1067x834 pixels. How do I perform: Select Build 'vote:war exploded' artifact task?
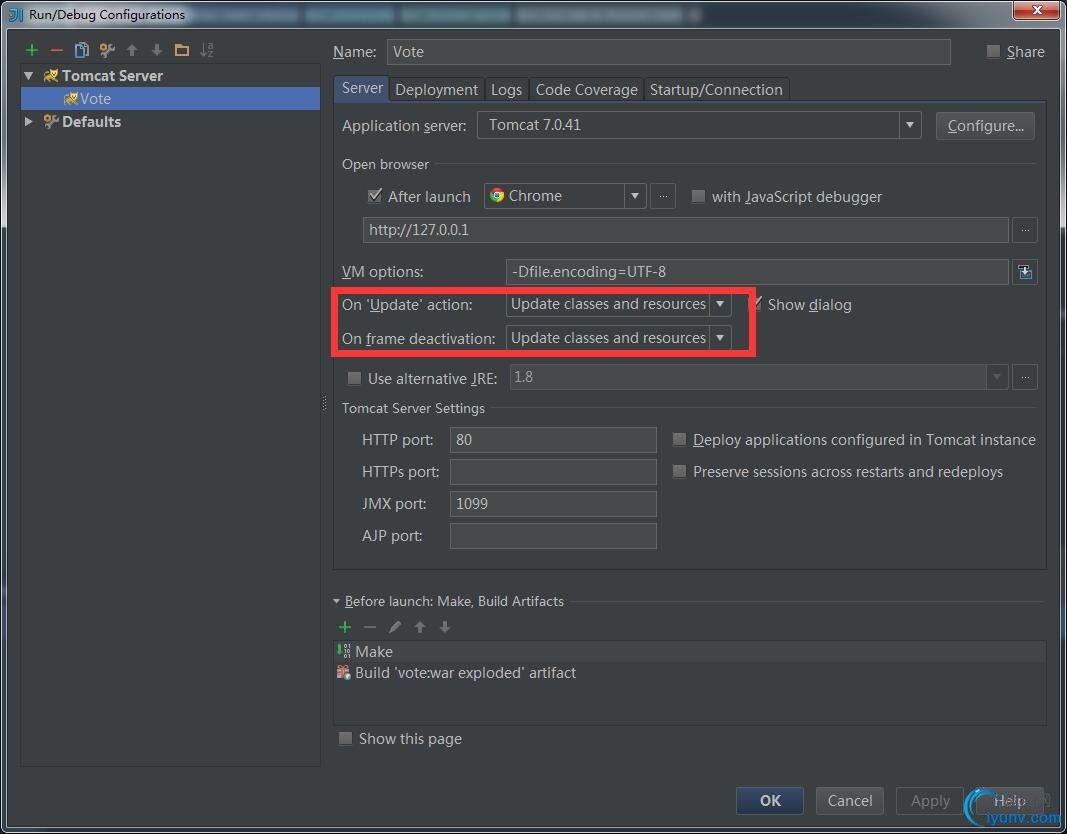[689, 673]
